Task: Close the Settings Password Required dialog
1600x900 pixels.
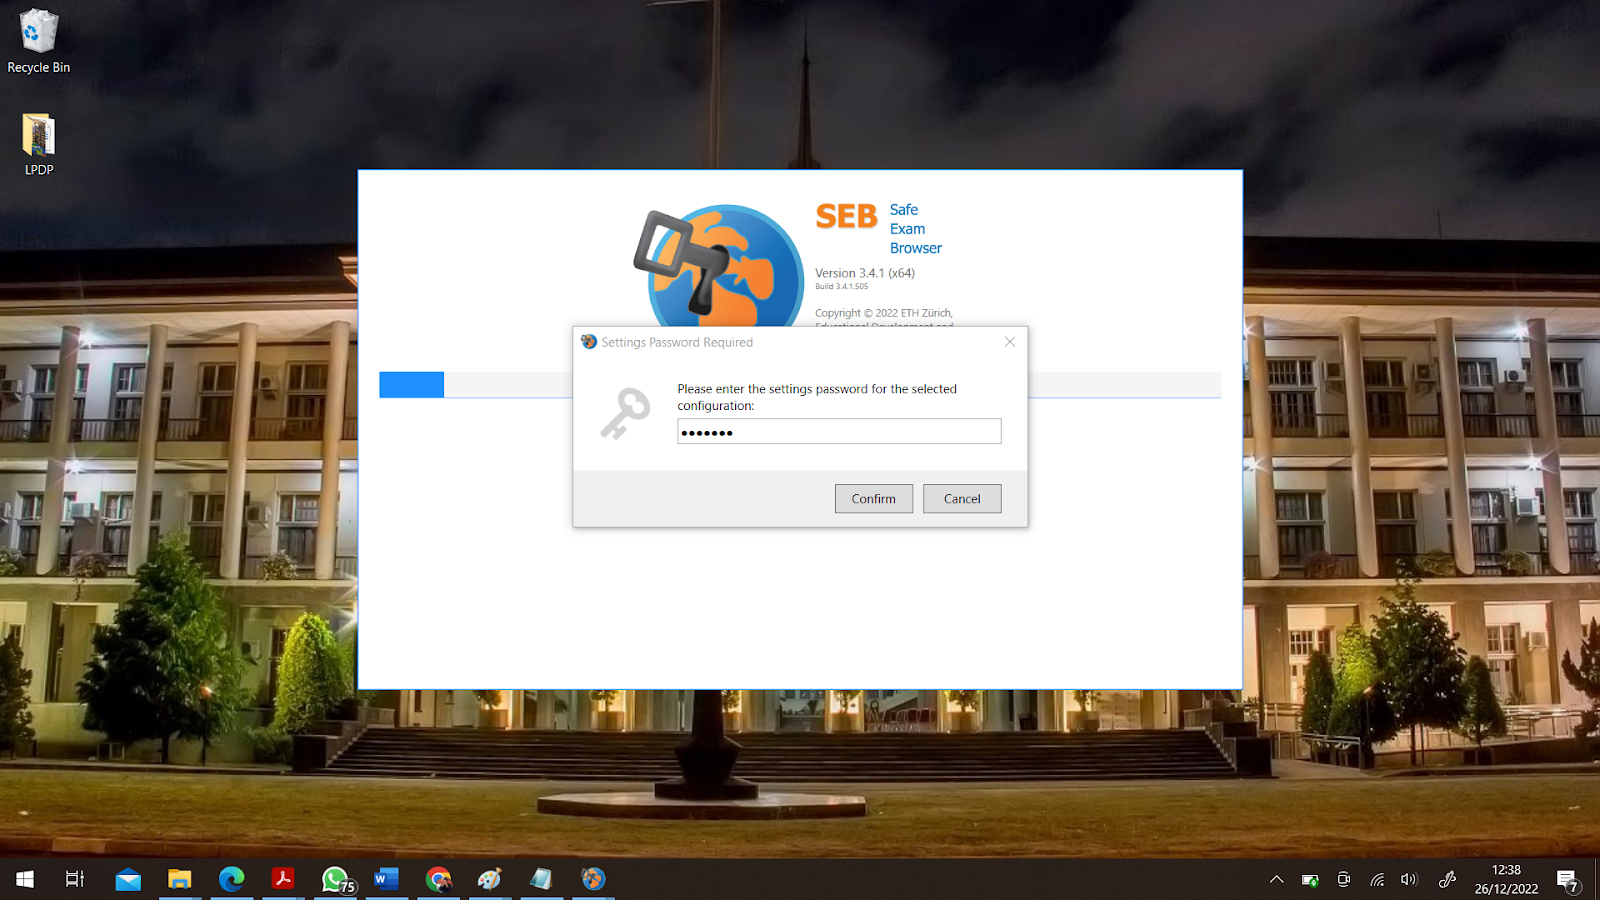Action: [x=1010, y=342]
